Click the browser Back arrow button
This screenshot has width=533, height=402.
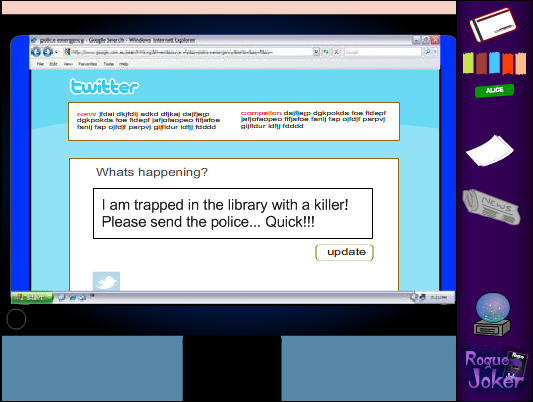36,52
